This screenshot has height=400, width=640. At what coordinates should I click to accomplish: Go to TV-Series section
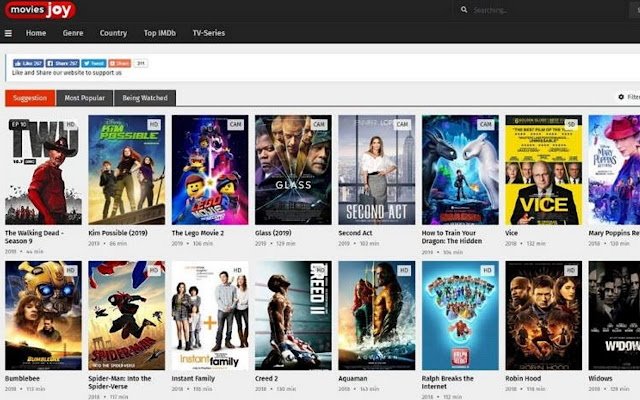click(209, 33)
